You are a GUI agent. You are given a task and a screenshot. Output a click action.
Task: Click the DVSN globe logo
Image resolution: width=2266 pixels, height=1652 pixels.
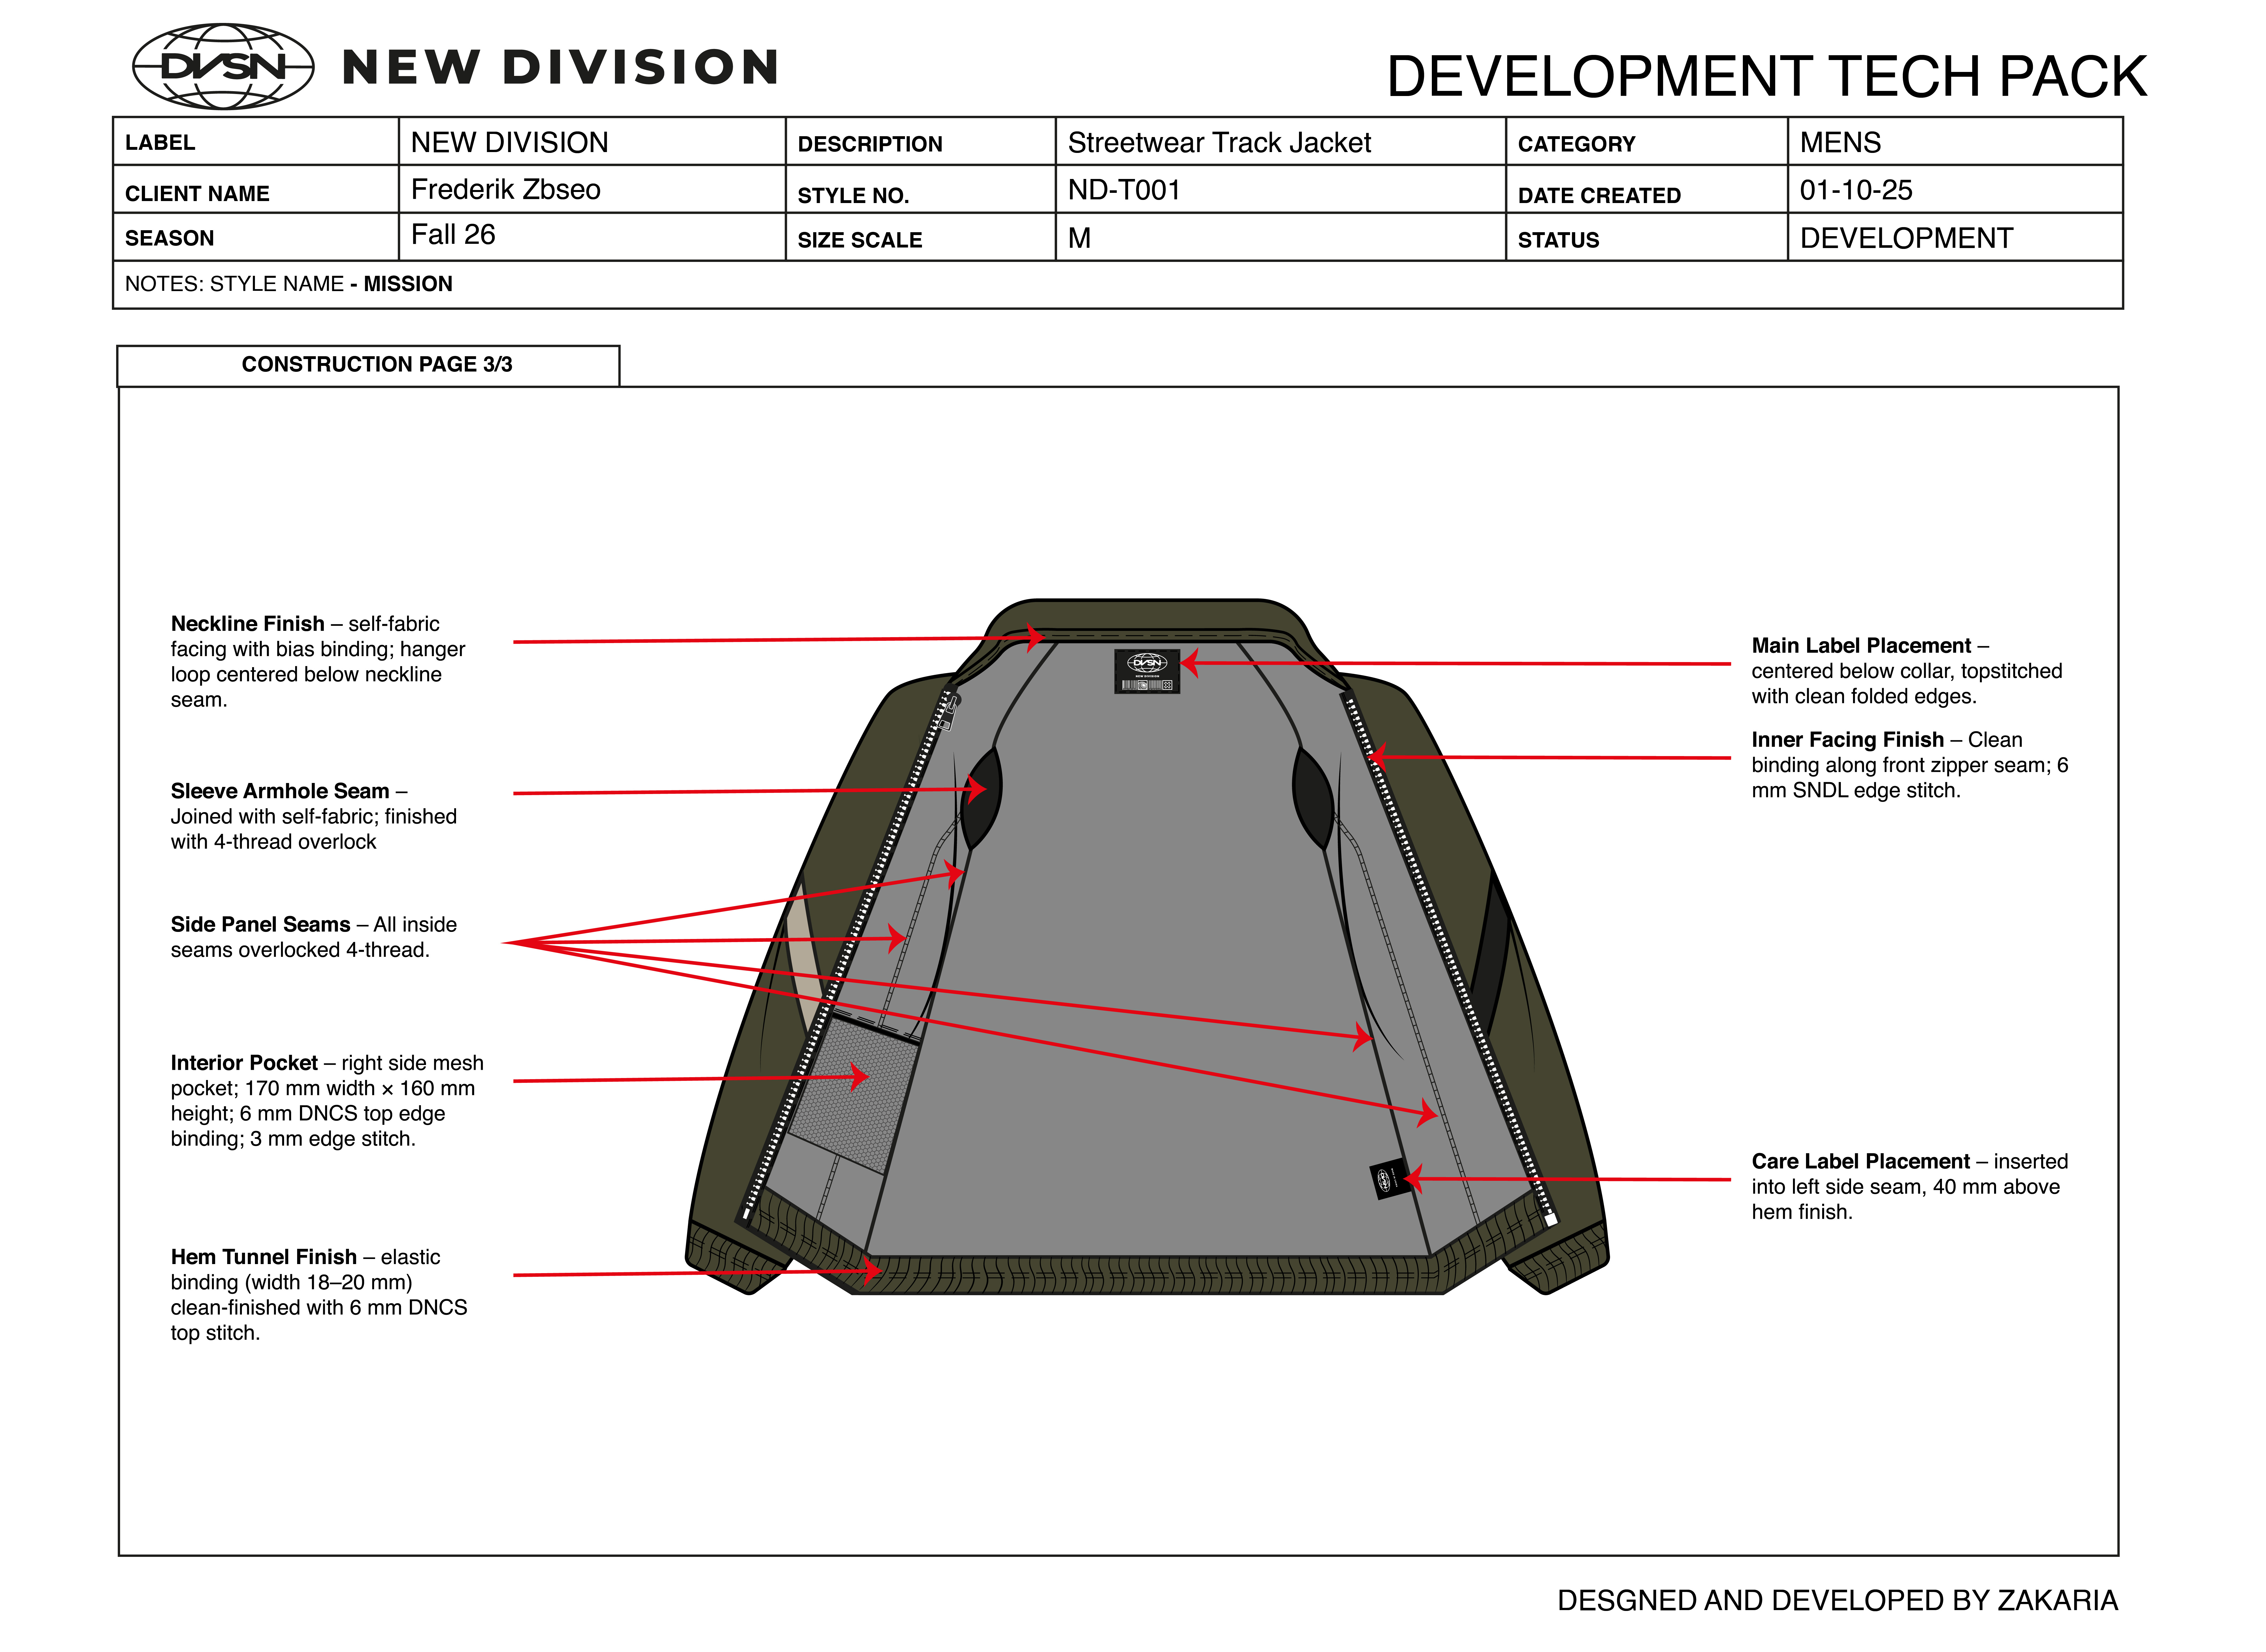(x=223, y=67)
